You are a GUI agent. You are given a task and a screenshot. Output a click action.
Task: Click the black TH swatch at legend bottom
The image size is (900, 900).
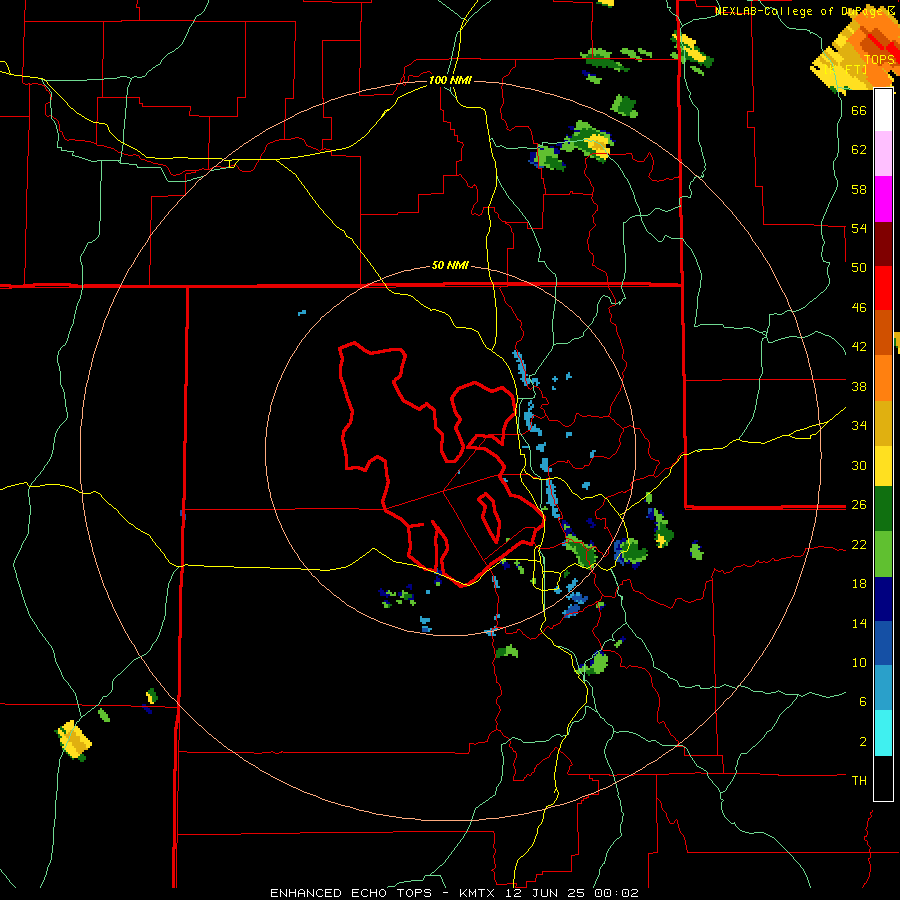(883, 778)
